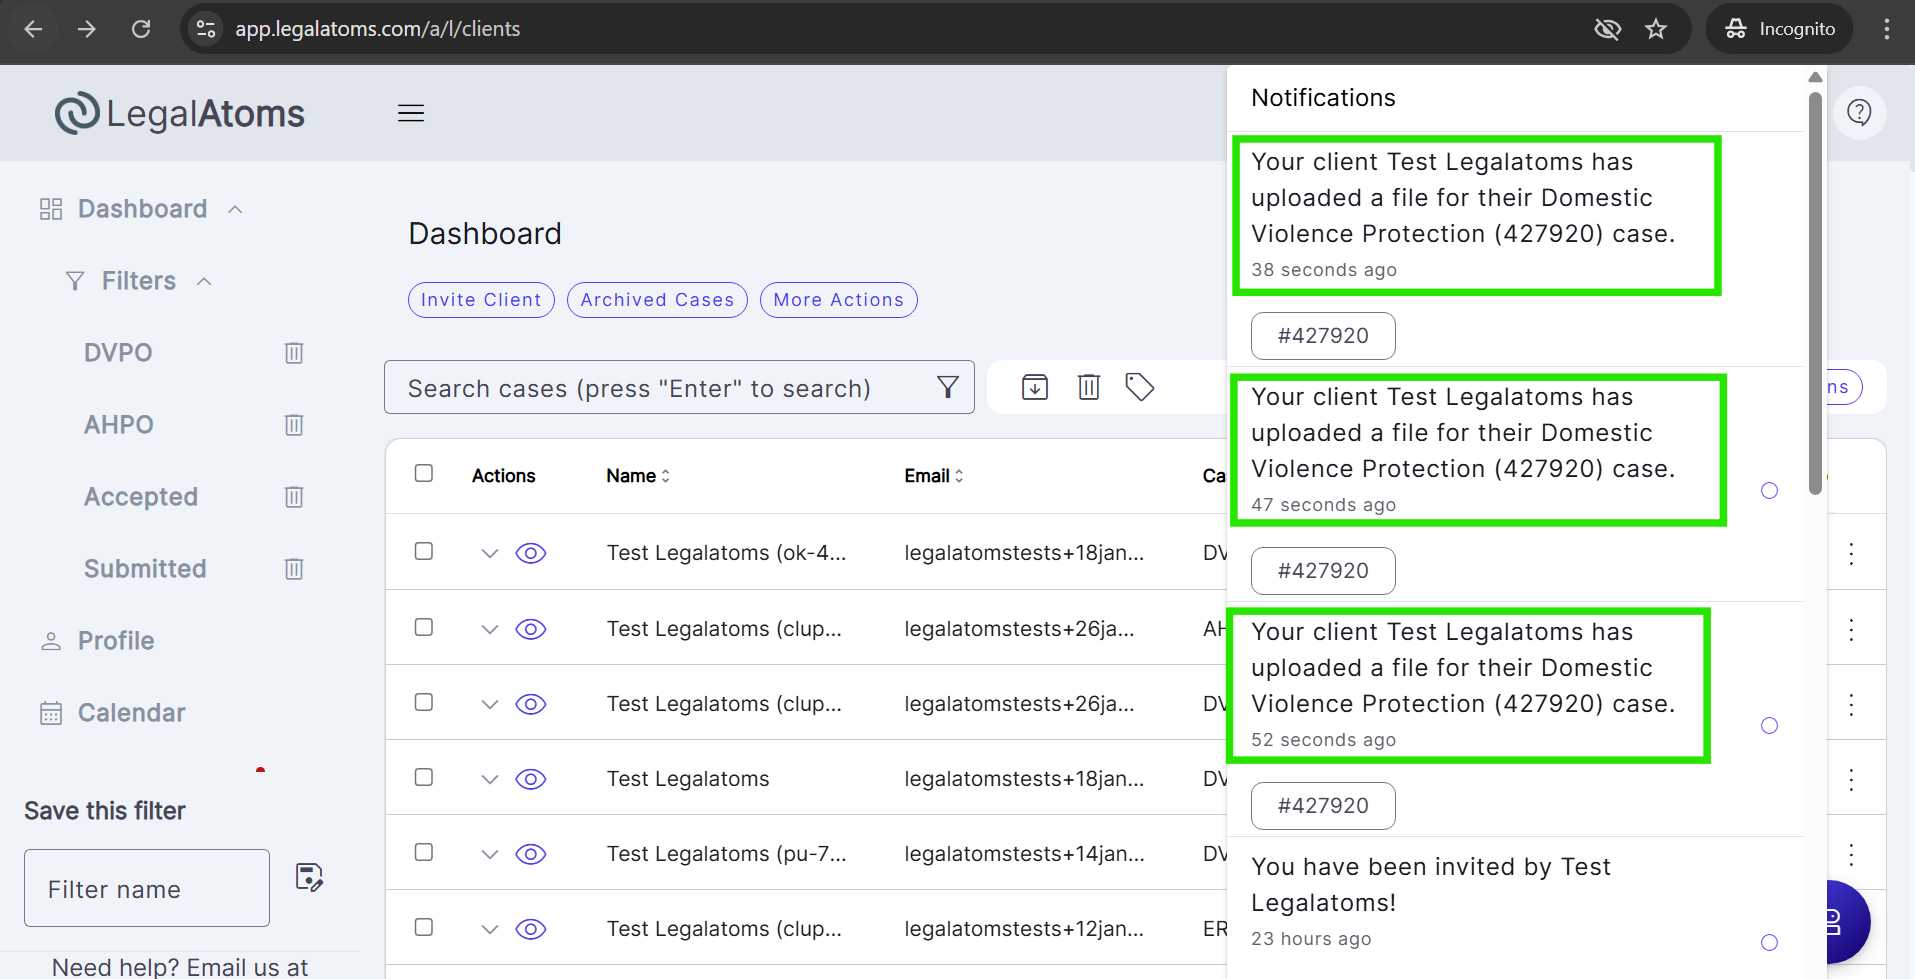Click the Invite Client button

tap(481, 300)
